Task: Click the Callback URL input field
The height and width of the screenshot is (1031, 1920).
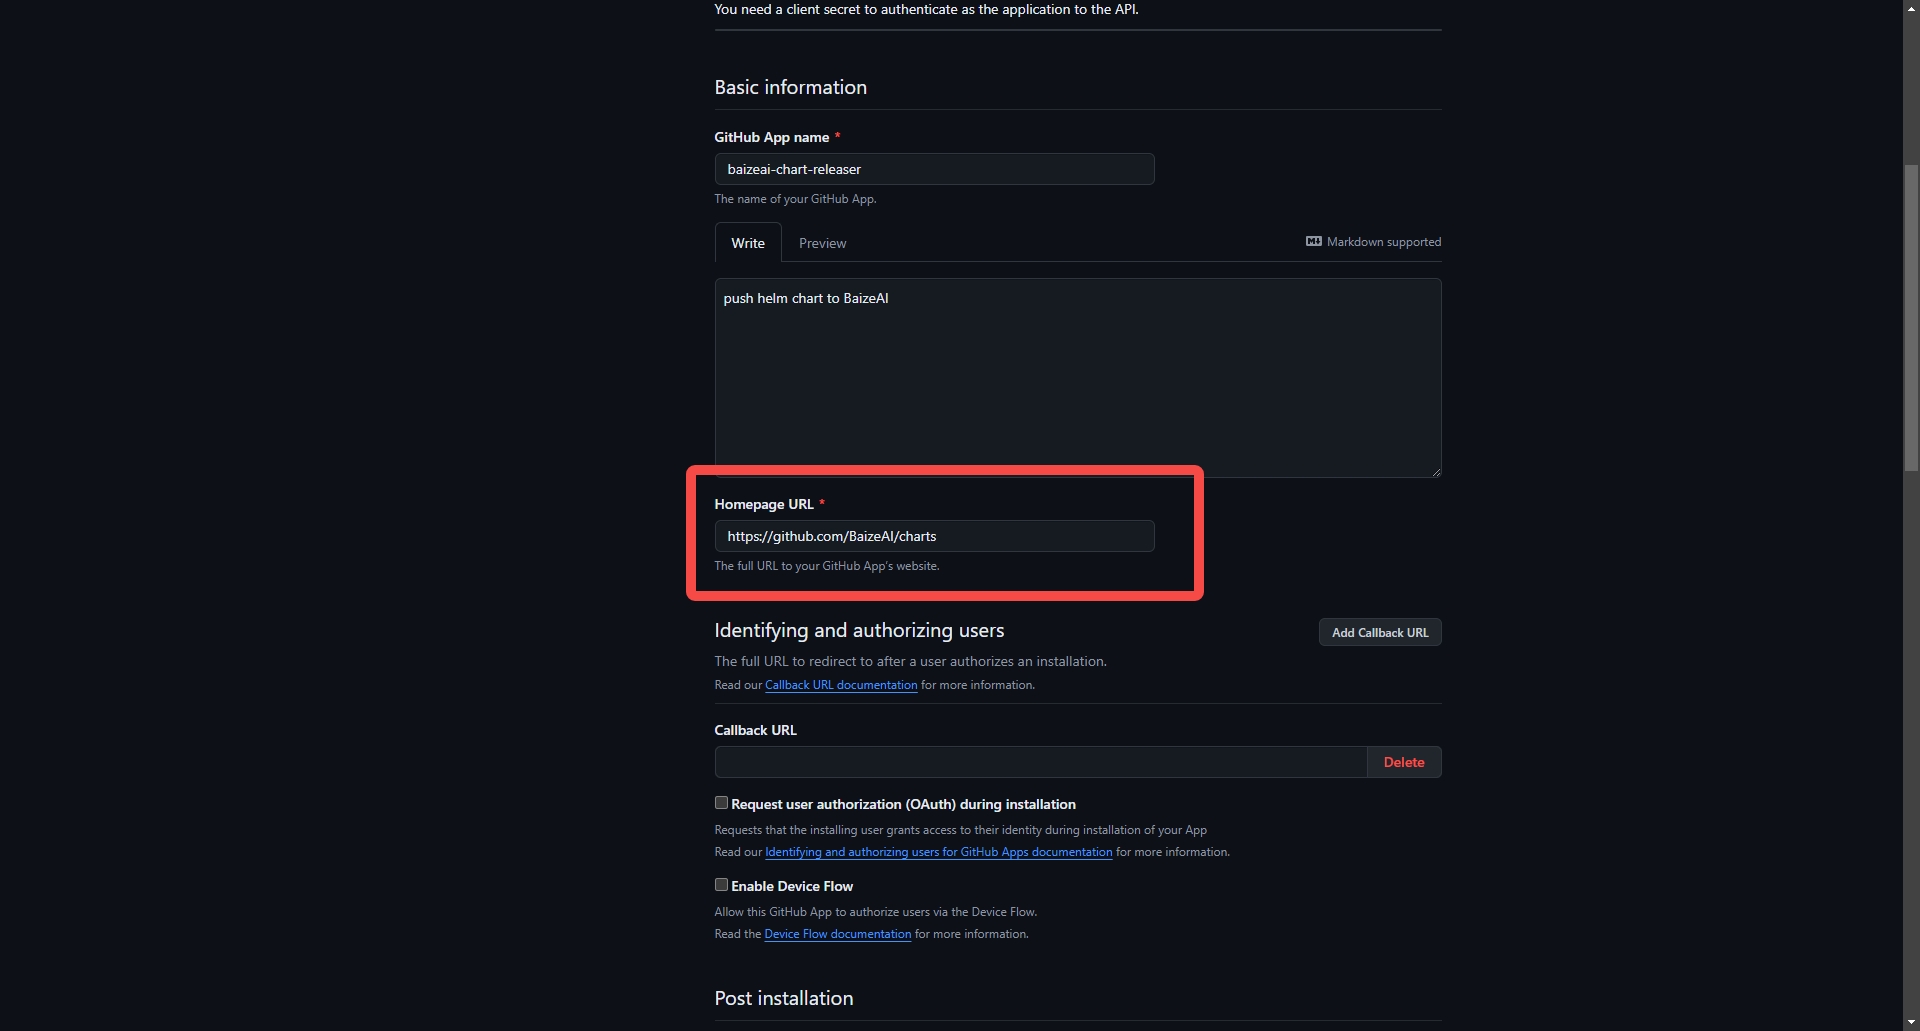Action: click(1040, 762)
